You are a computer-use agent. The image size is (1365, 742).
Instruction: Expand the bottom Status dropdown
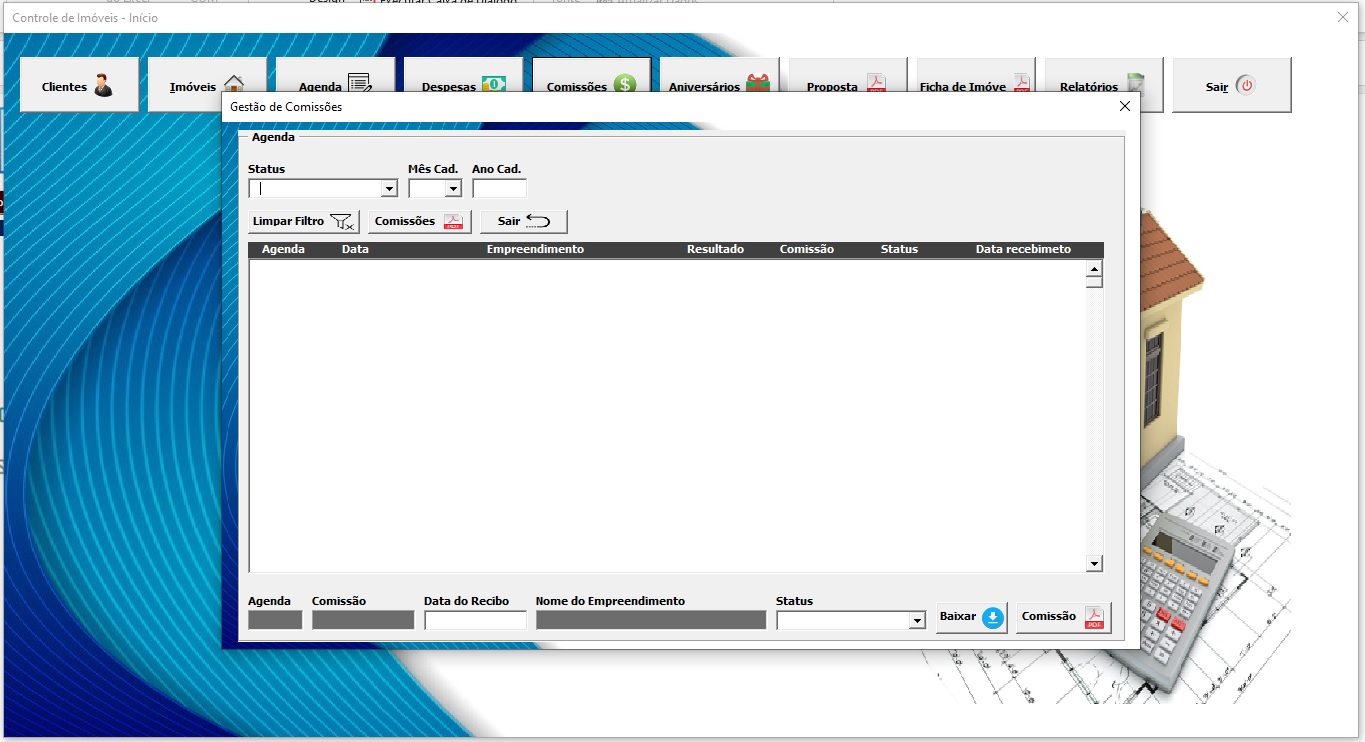pyautogui.click(x=917, y=621)
